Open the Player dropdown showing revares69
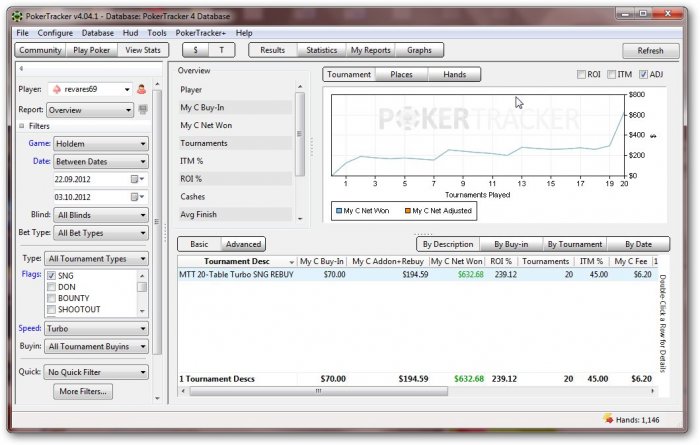Screen dimensions: 700x445 (90, 89)
